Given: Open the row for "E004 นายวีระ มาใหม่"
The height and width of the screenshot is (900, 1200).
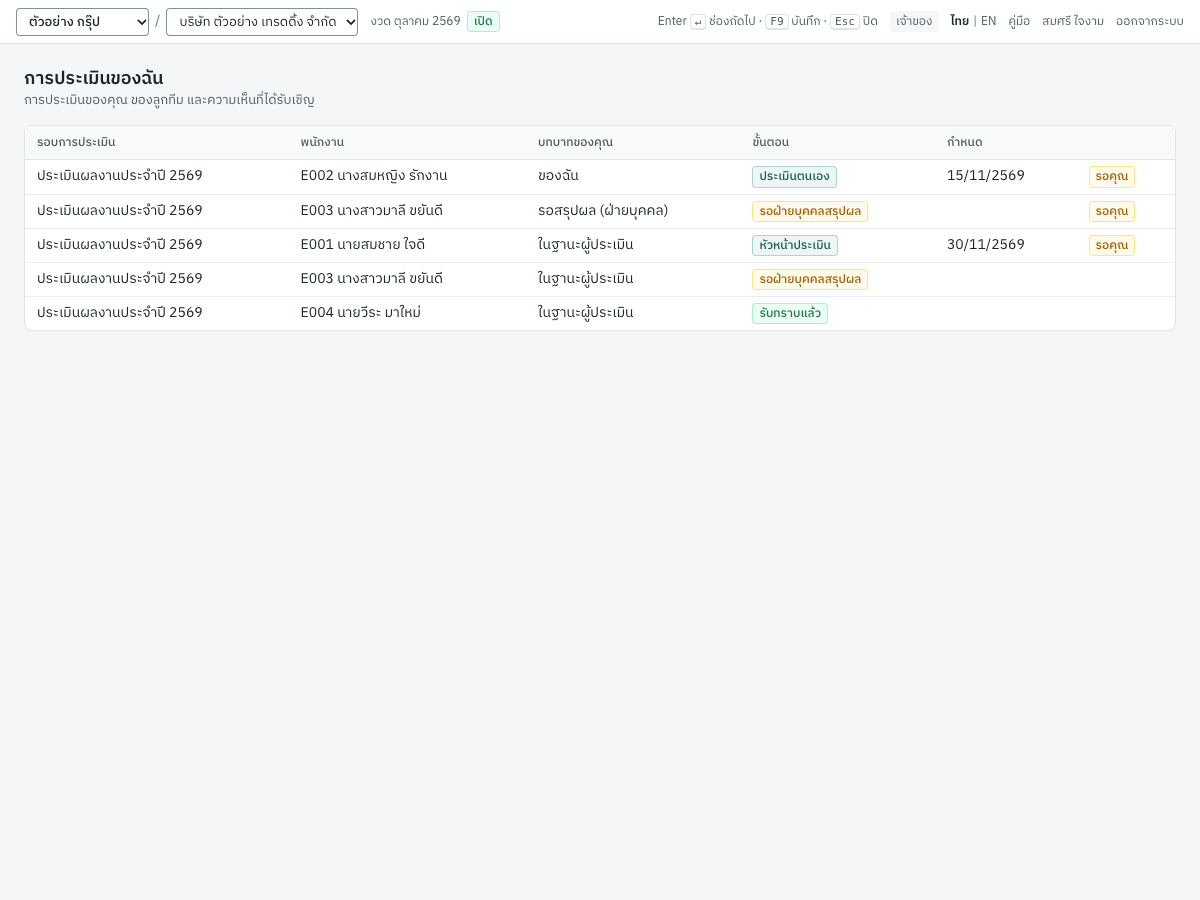Looking at the screenshot, I should (600, 313).
